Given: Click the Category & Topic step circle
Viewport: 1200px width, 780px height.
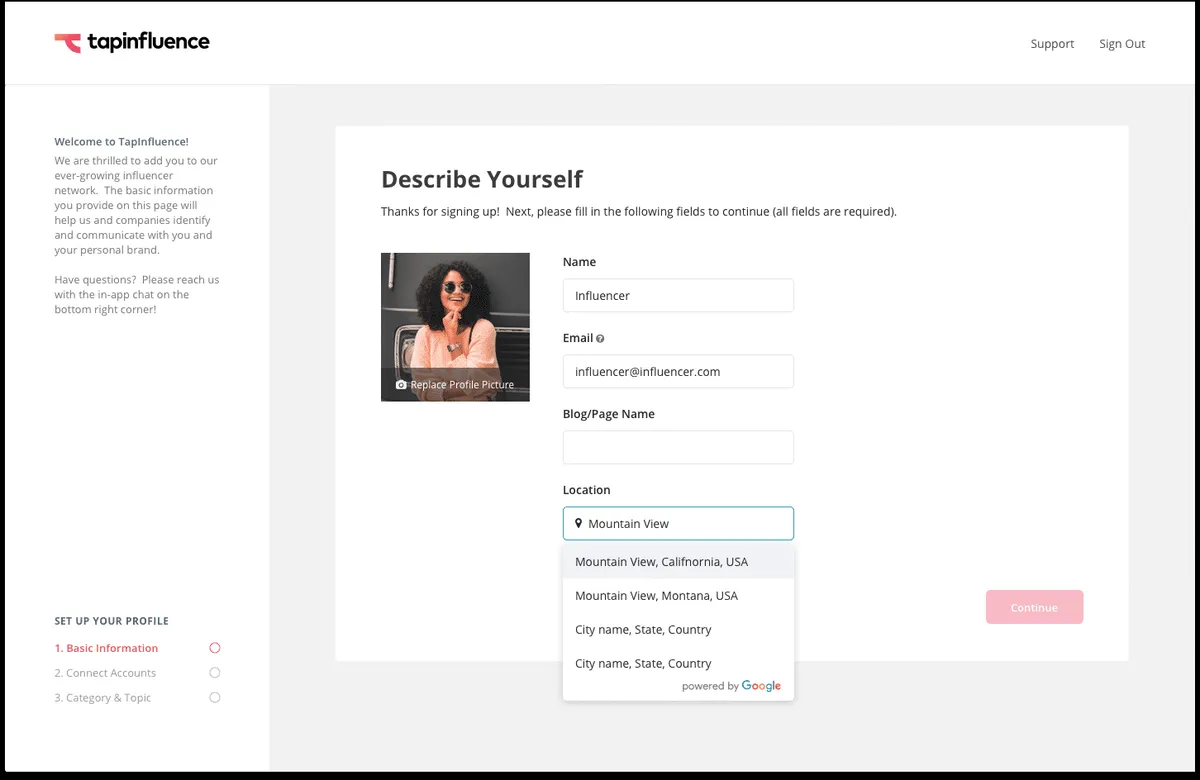Looking at the screenshot, I should pos(215,698).
